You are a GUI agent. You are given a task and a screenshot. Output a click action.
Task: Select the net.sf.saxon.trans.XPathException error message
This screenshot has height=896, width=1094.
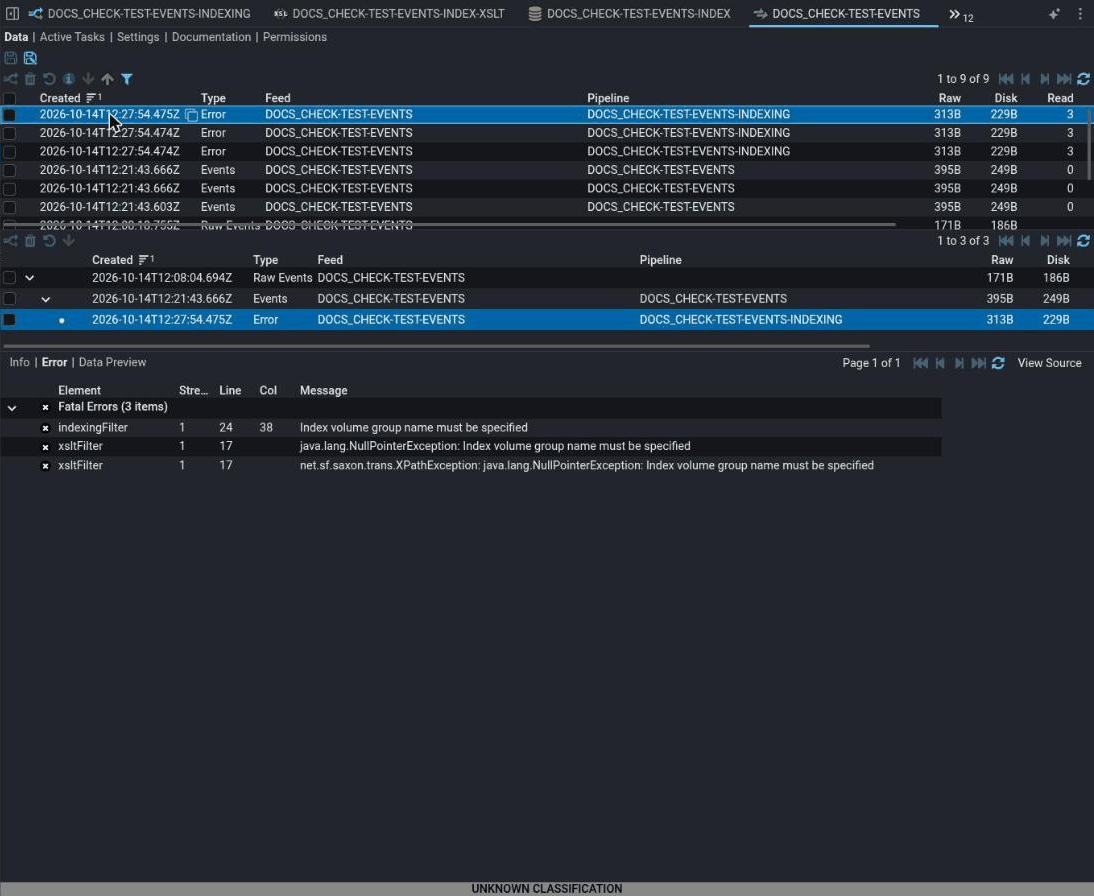(x=586, y=465)
